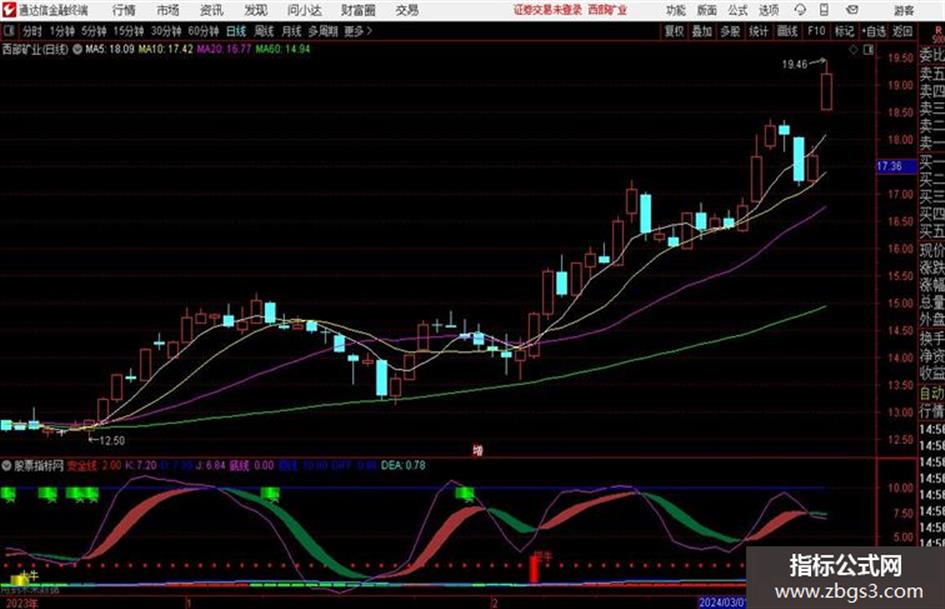Open the 资讯 menu
The height and width of the screenshot is (609, 945).
(211, 10)
